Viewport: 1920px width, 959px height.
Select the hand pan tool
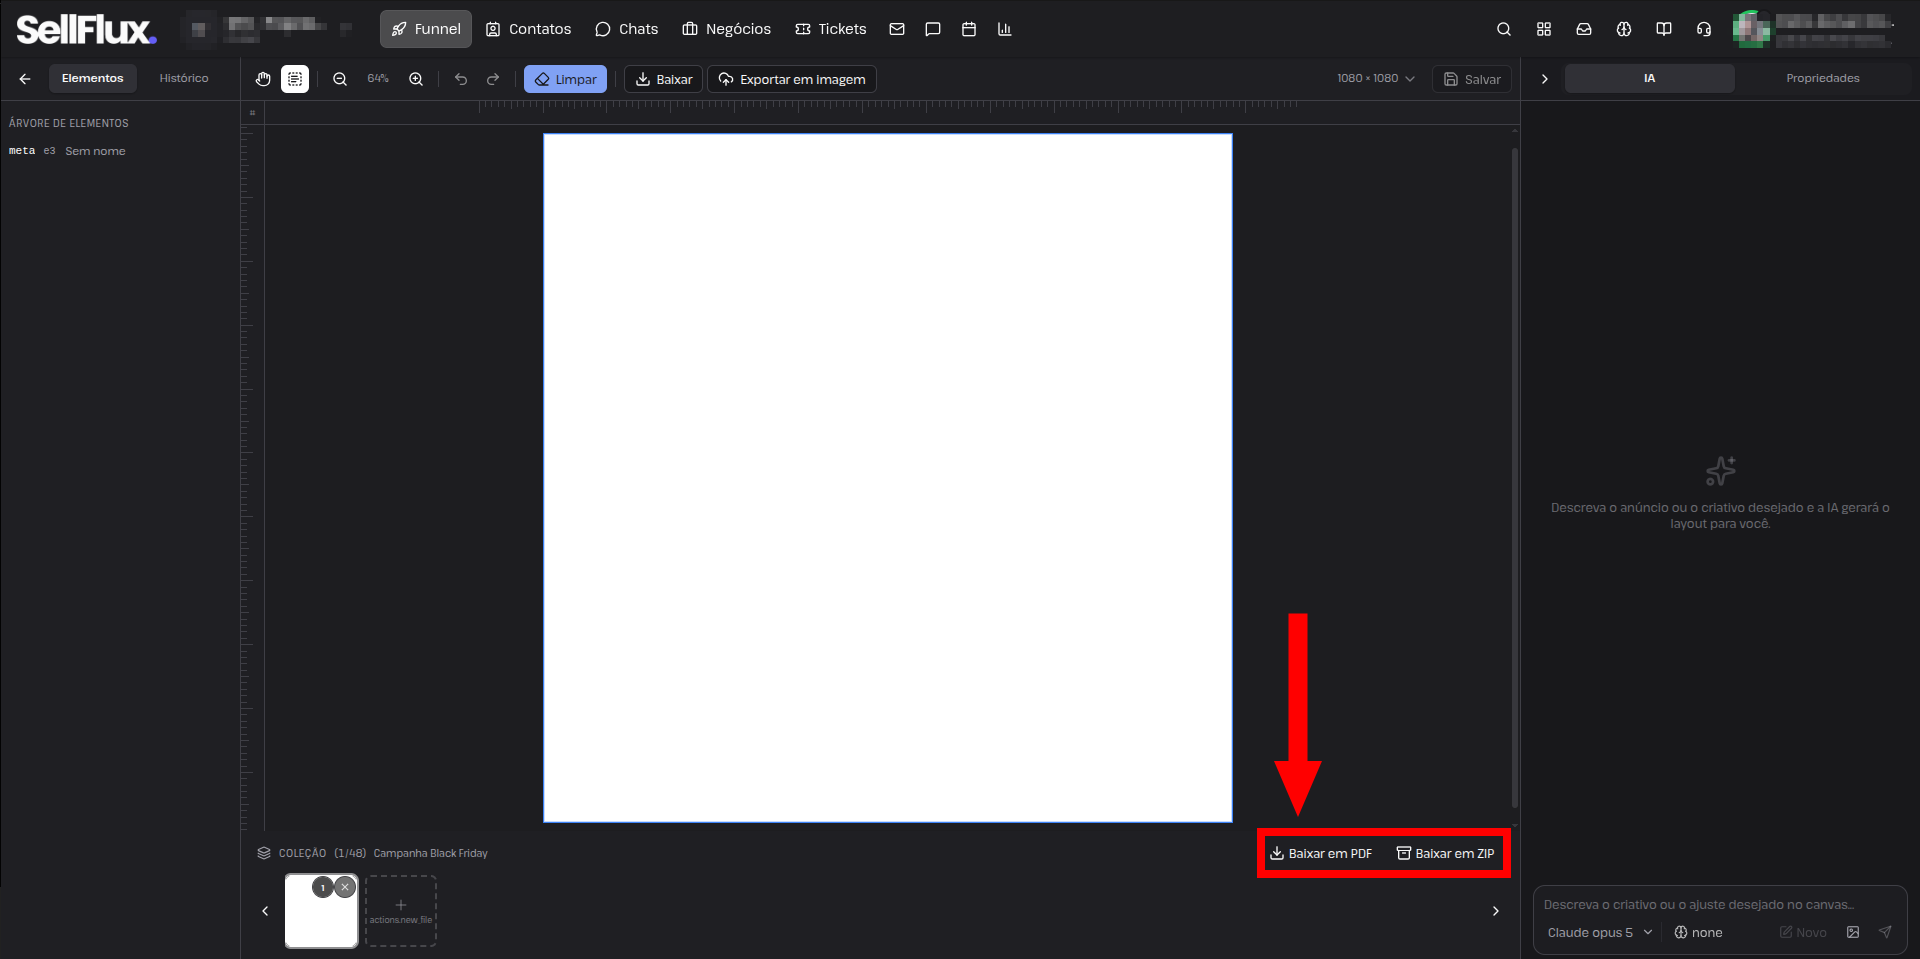coord(263,79)
